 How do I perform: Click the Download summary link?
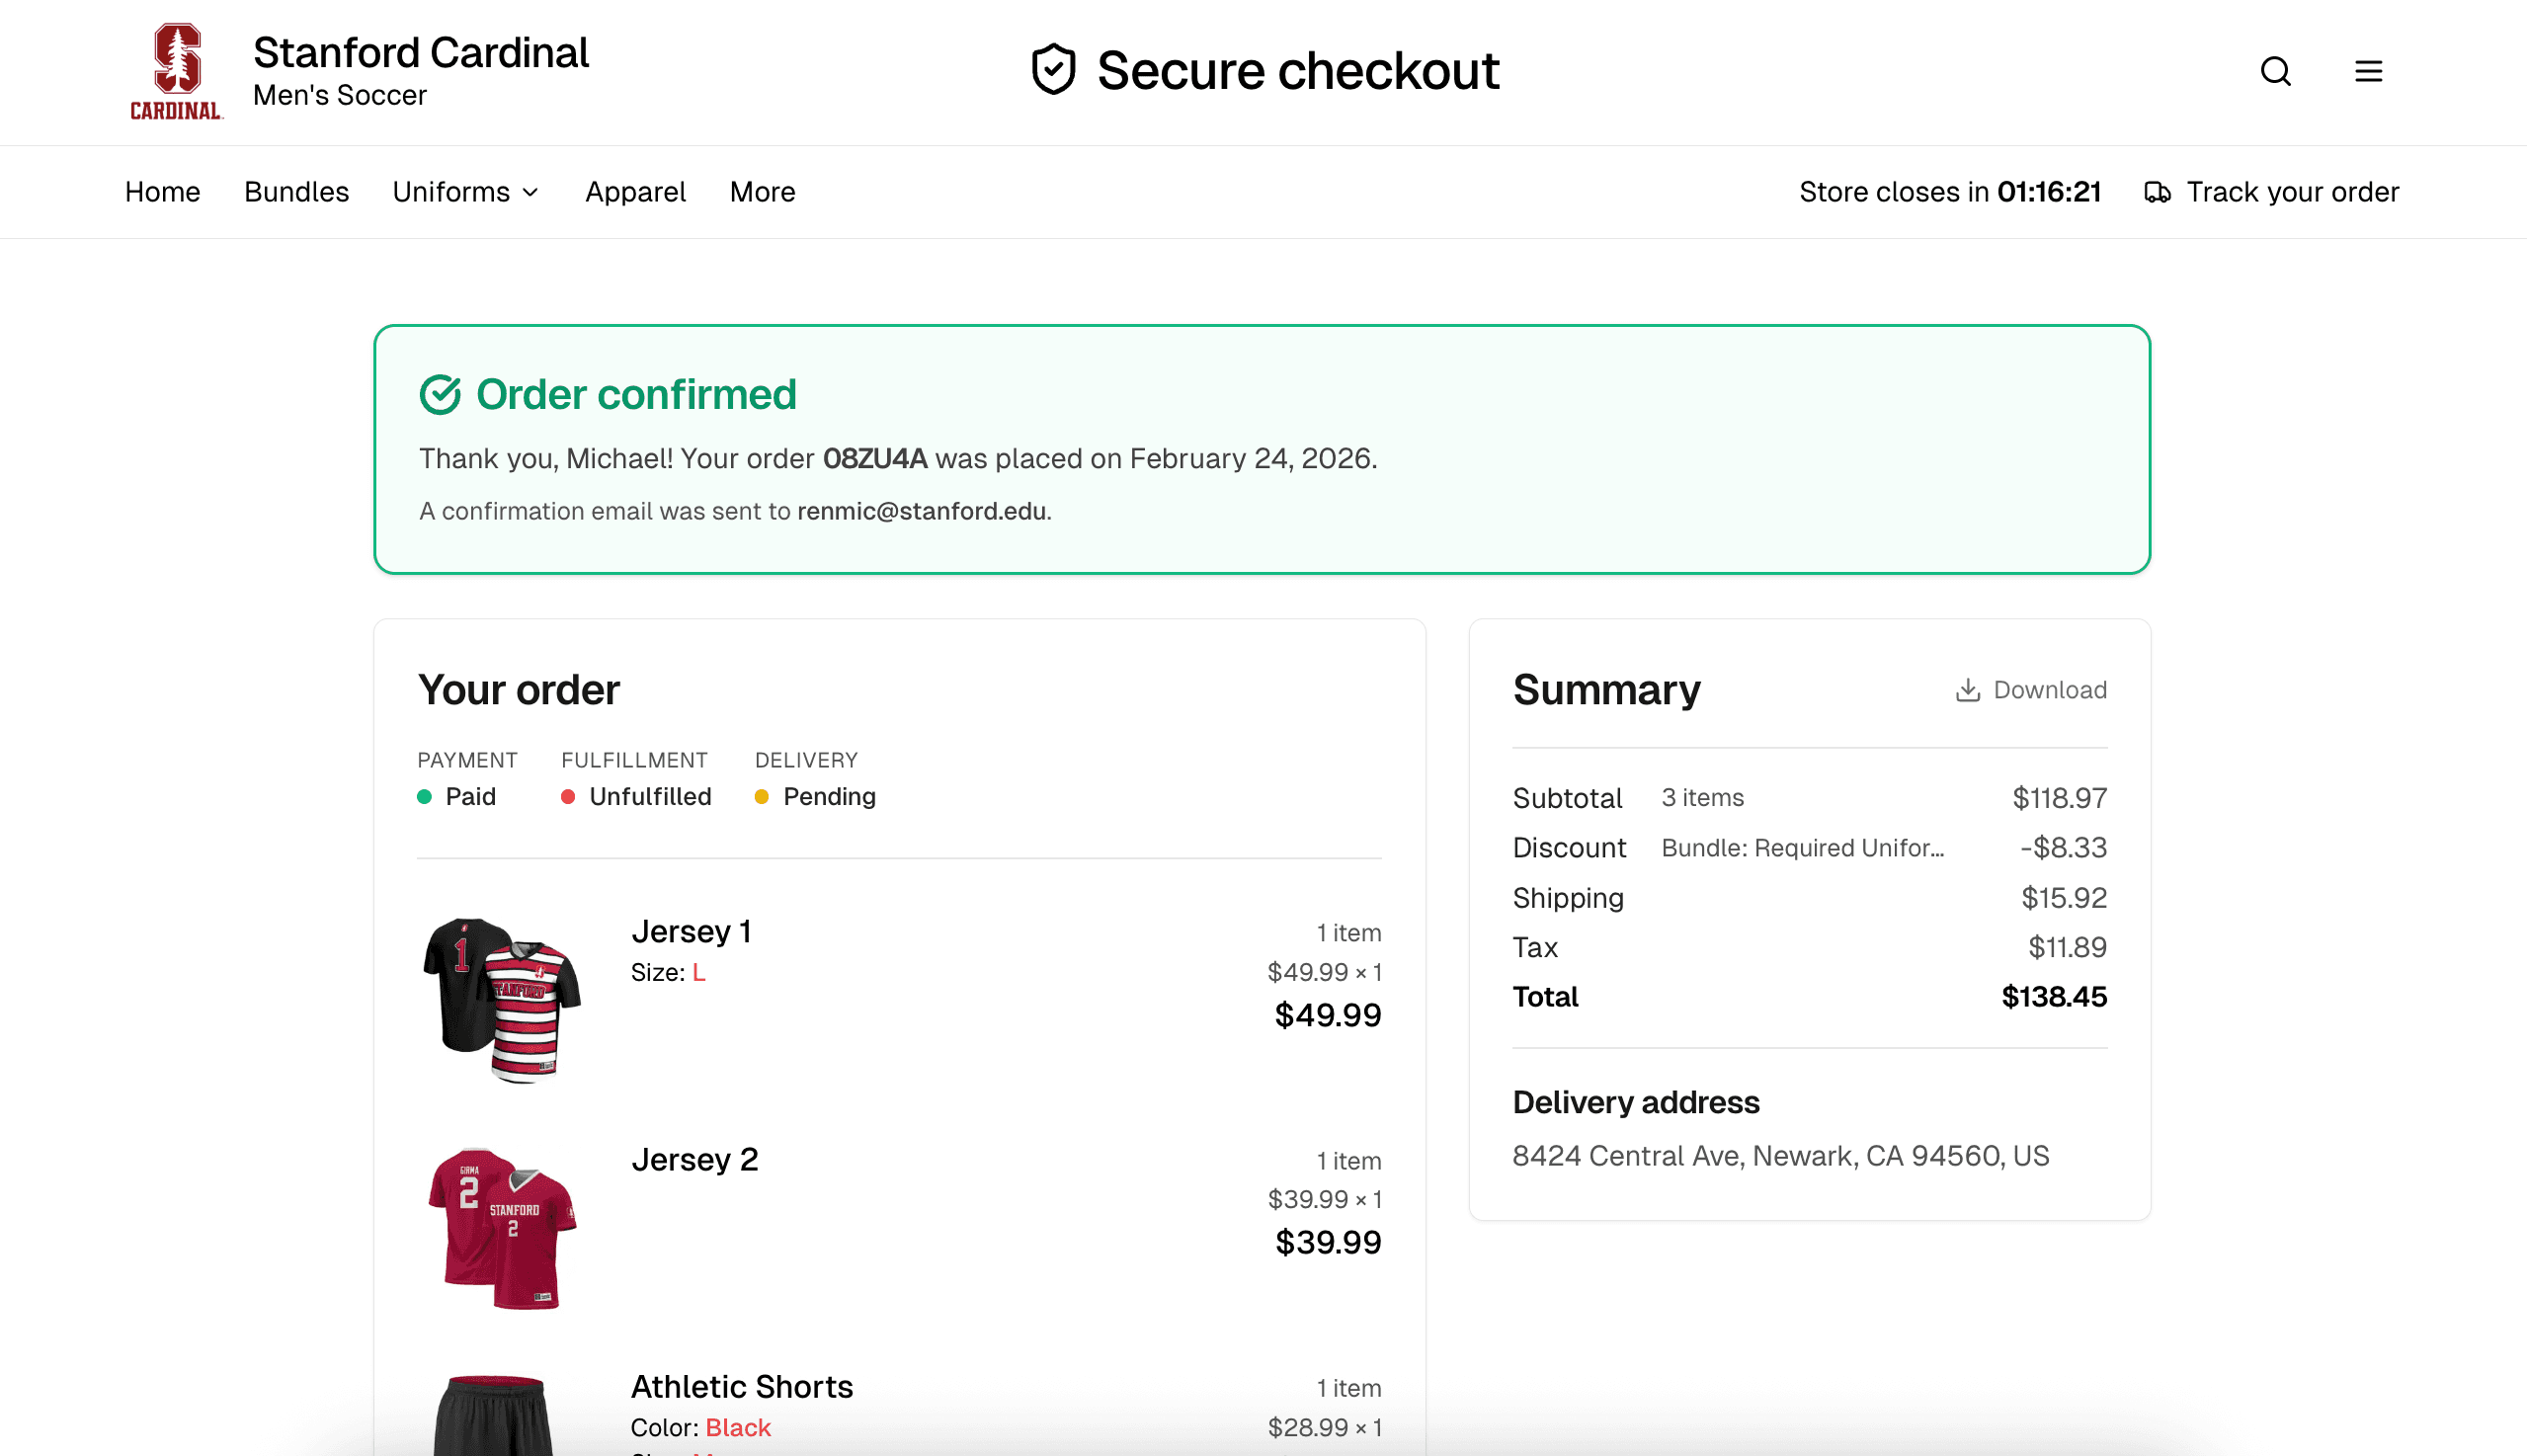[2049, 690]
